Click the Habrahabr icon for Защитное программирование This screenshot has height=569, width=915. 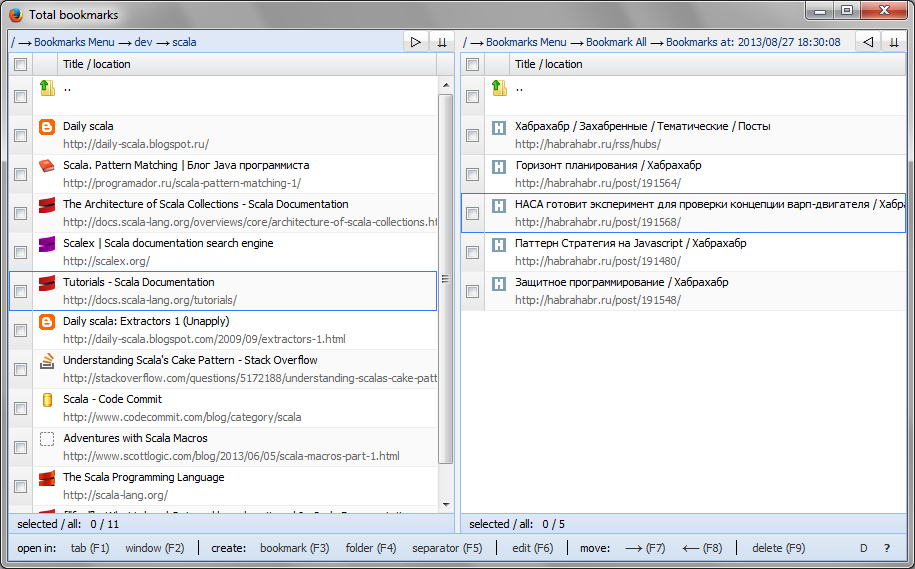tap(499, 284)
